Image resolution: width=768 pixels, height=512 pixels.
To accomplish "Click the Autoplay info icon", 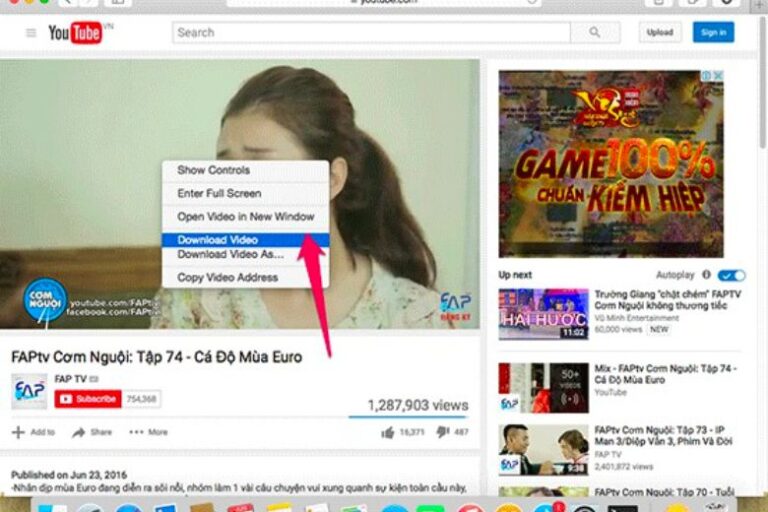I will click(706, 275).
